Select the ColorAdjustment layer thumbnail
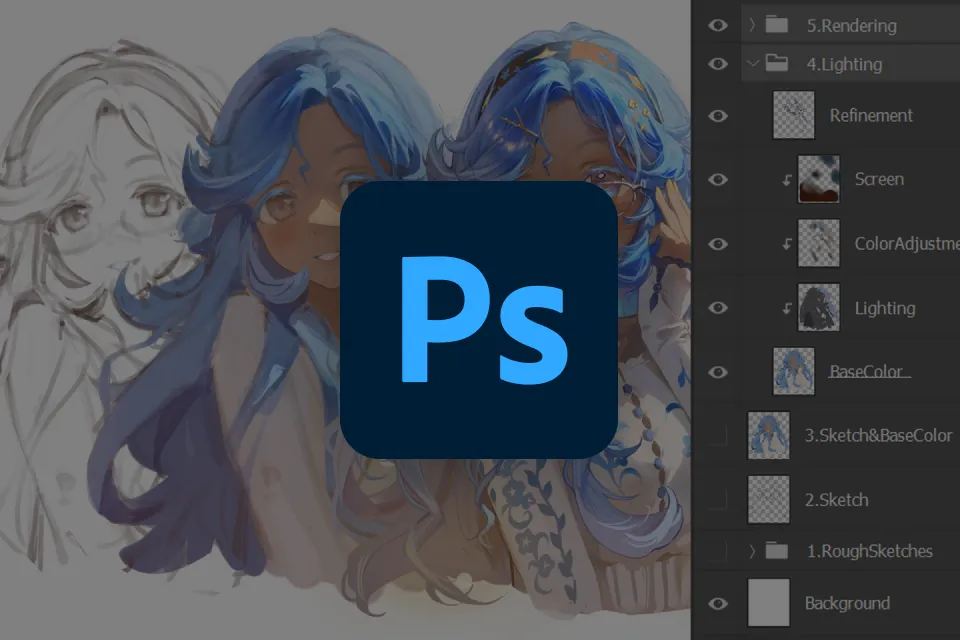960x640 pixels. point(819,243)
